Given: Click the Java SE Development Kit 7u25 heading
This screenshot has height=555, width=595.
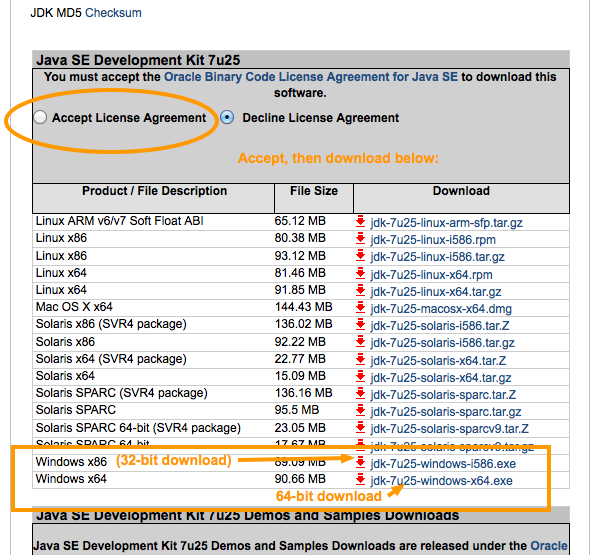Looking at the screenshot, I should click(138, 60).
